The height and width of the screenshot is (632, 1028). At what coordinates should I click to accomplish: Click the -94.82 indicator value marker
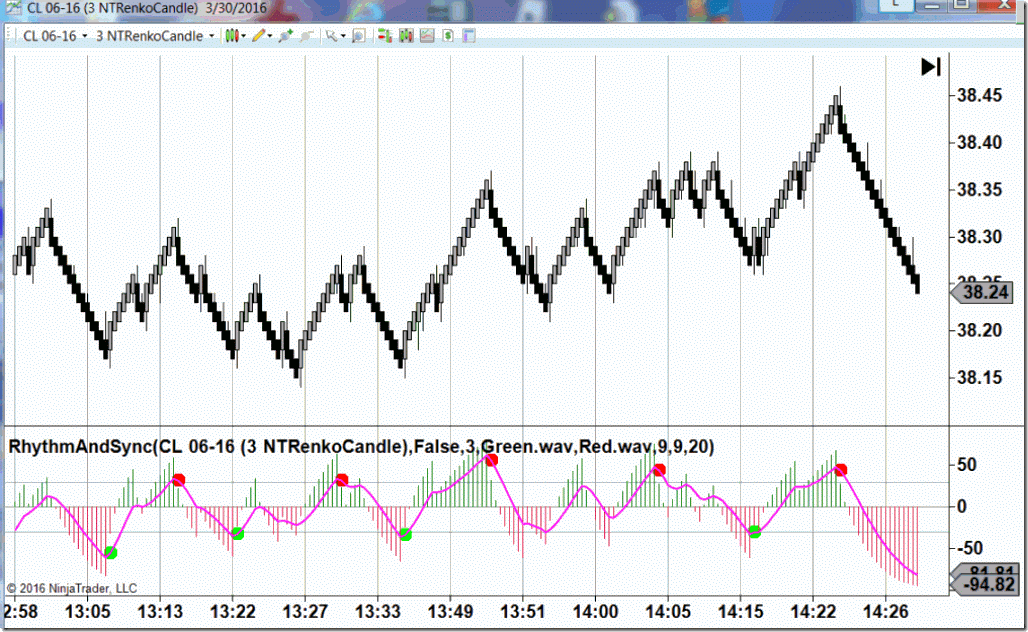tap(982, 584)
